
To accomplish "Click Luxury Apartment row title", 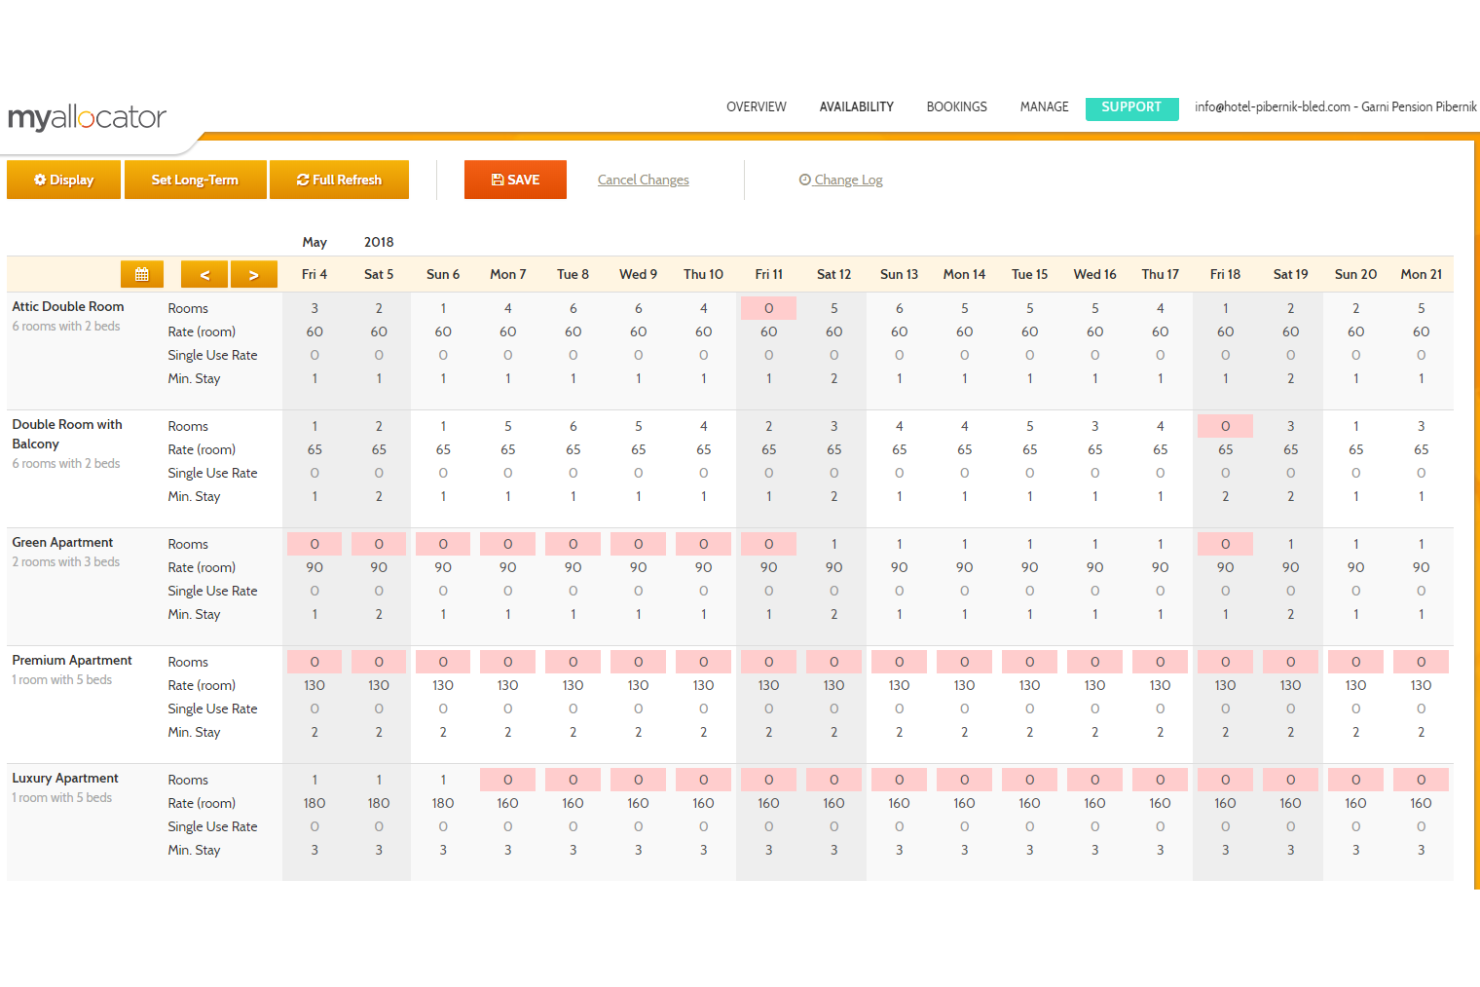I will (x=65, y=778).
